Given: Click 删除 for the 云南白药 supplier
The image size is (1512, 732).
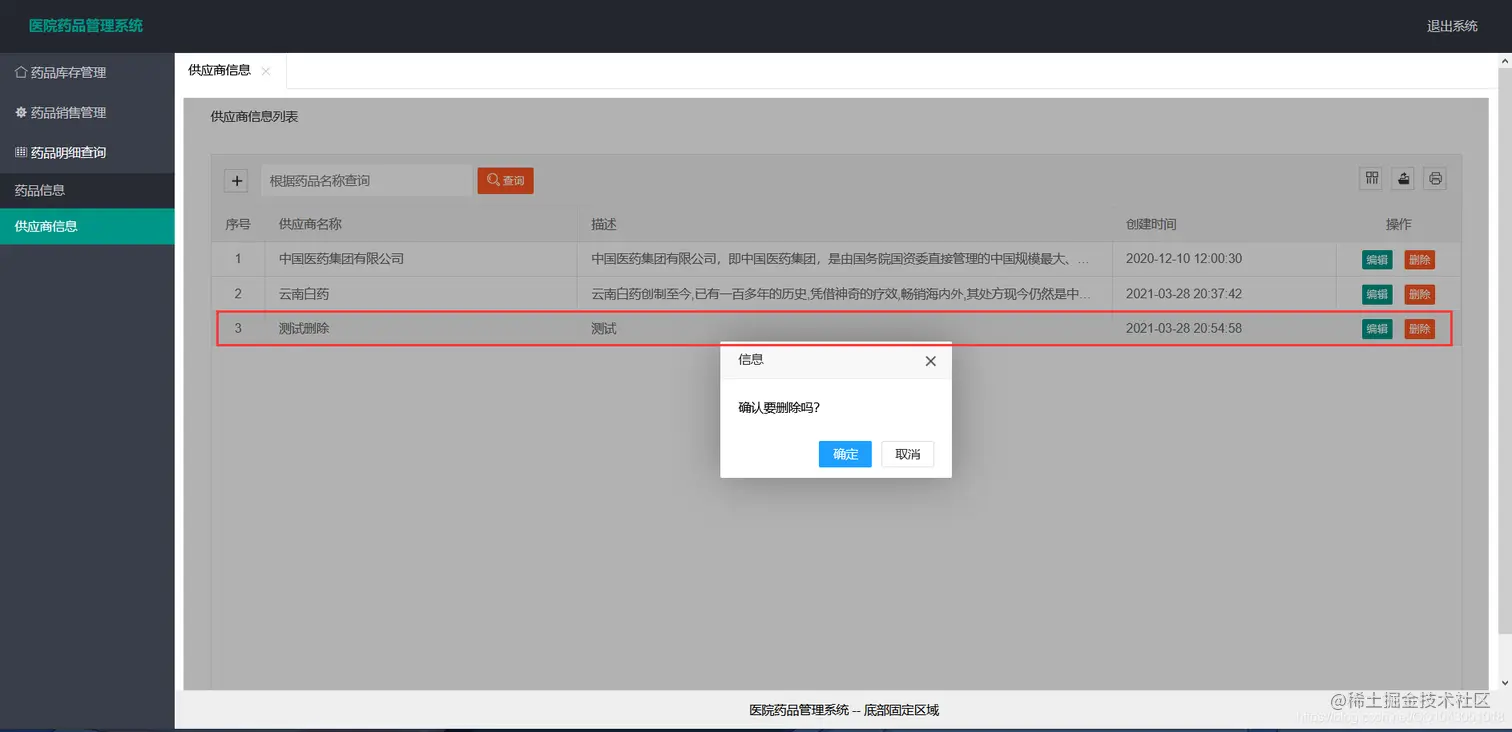Looking at the screenshot, I should pyautogui.click(x=1420, y=293).
